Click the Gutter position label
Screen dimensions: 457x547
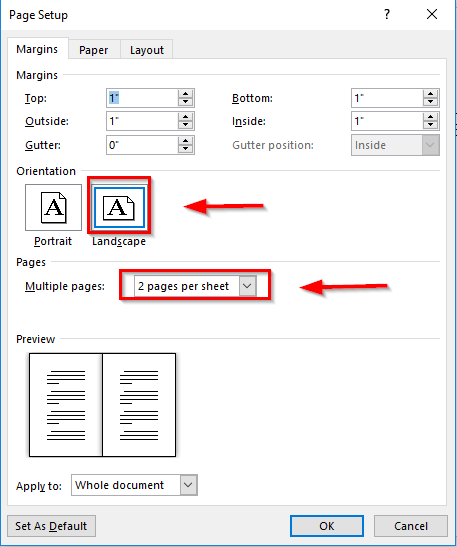(273, 145)
